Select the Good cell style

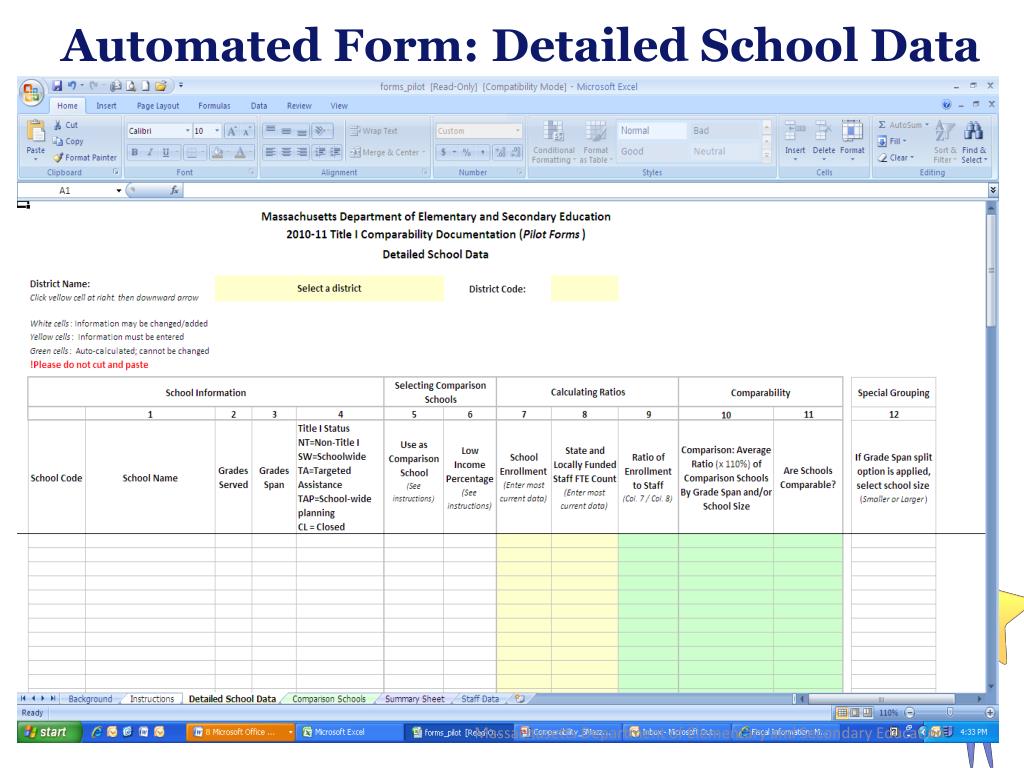651,152
